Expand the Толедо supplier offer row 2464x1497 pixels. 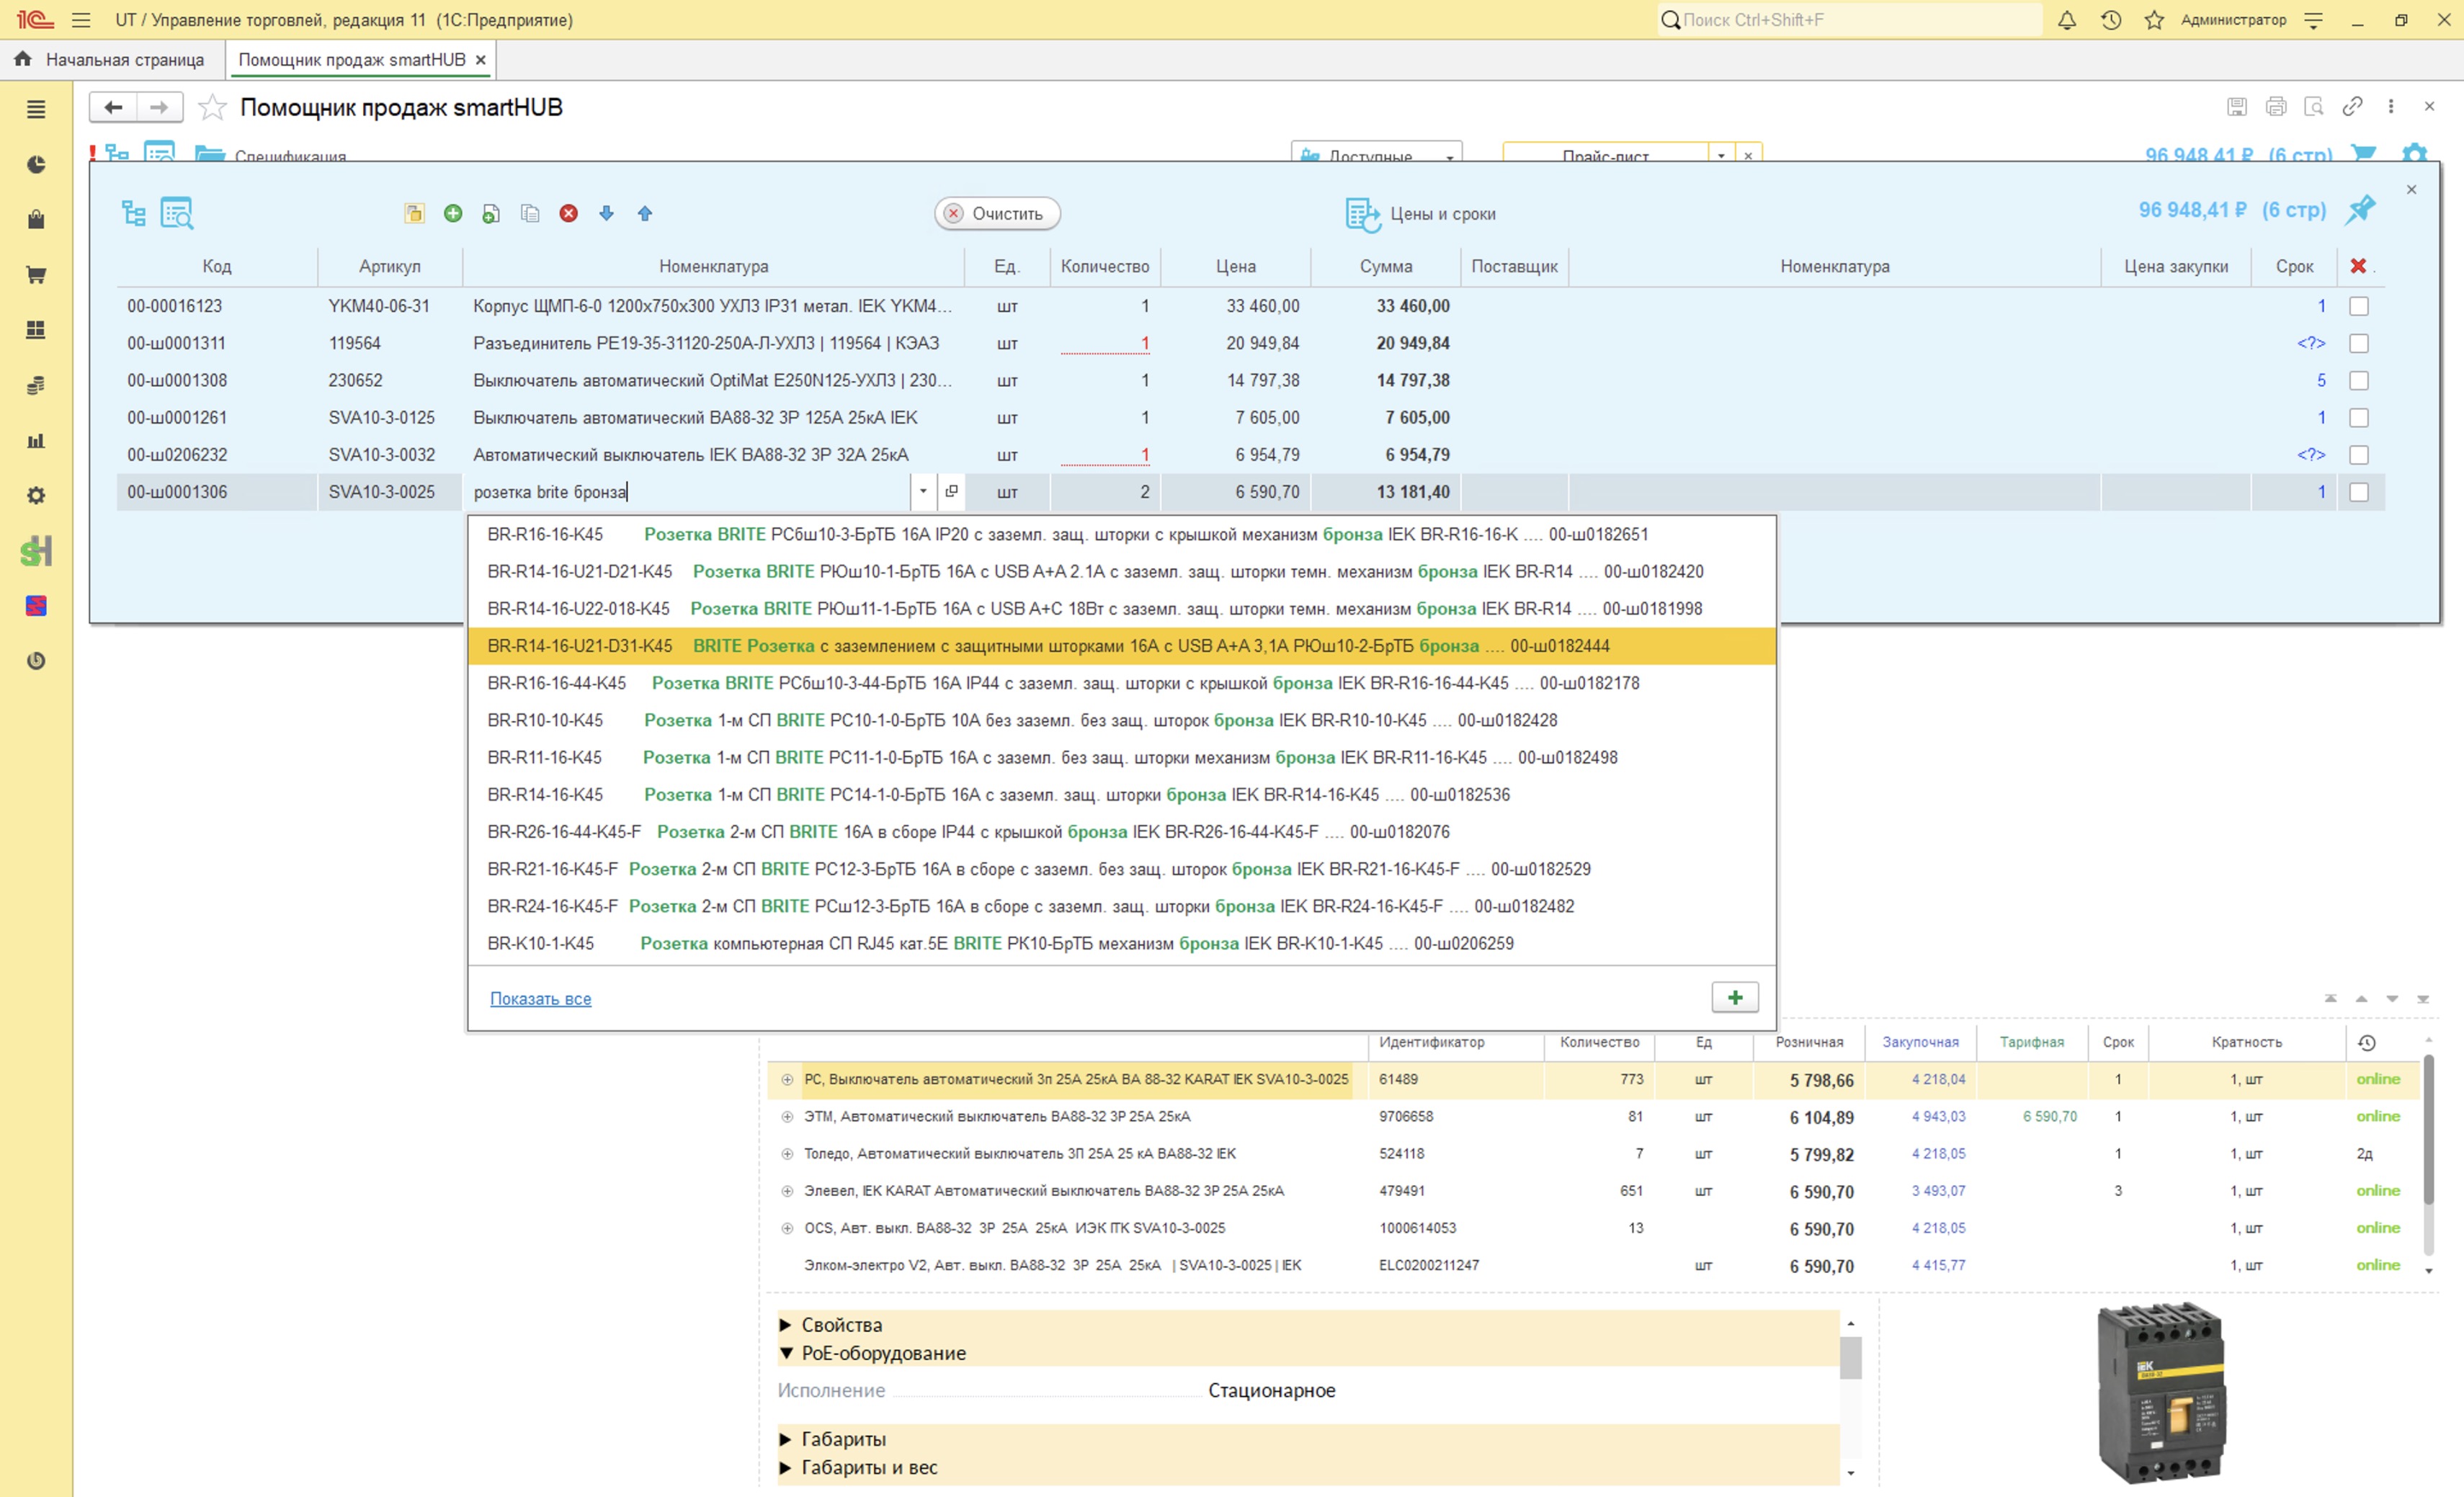pyautogui.click(x=787, y=1154)
